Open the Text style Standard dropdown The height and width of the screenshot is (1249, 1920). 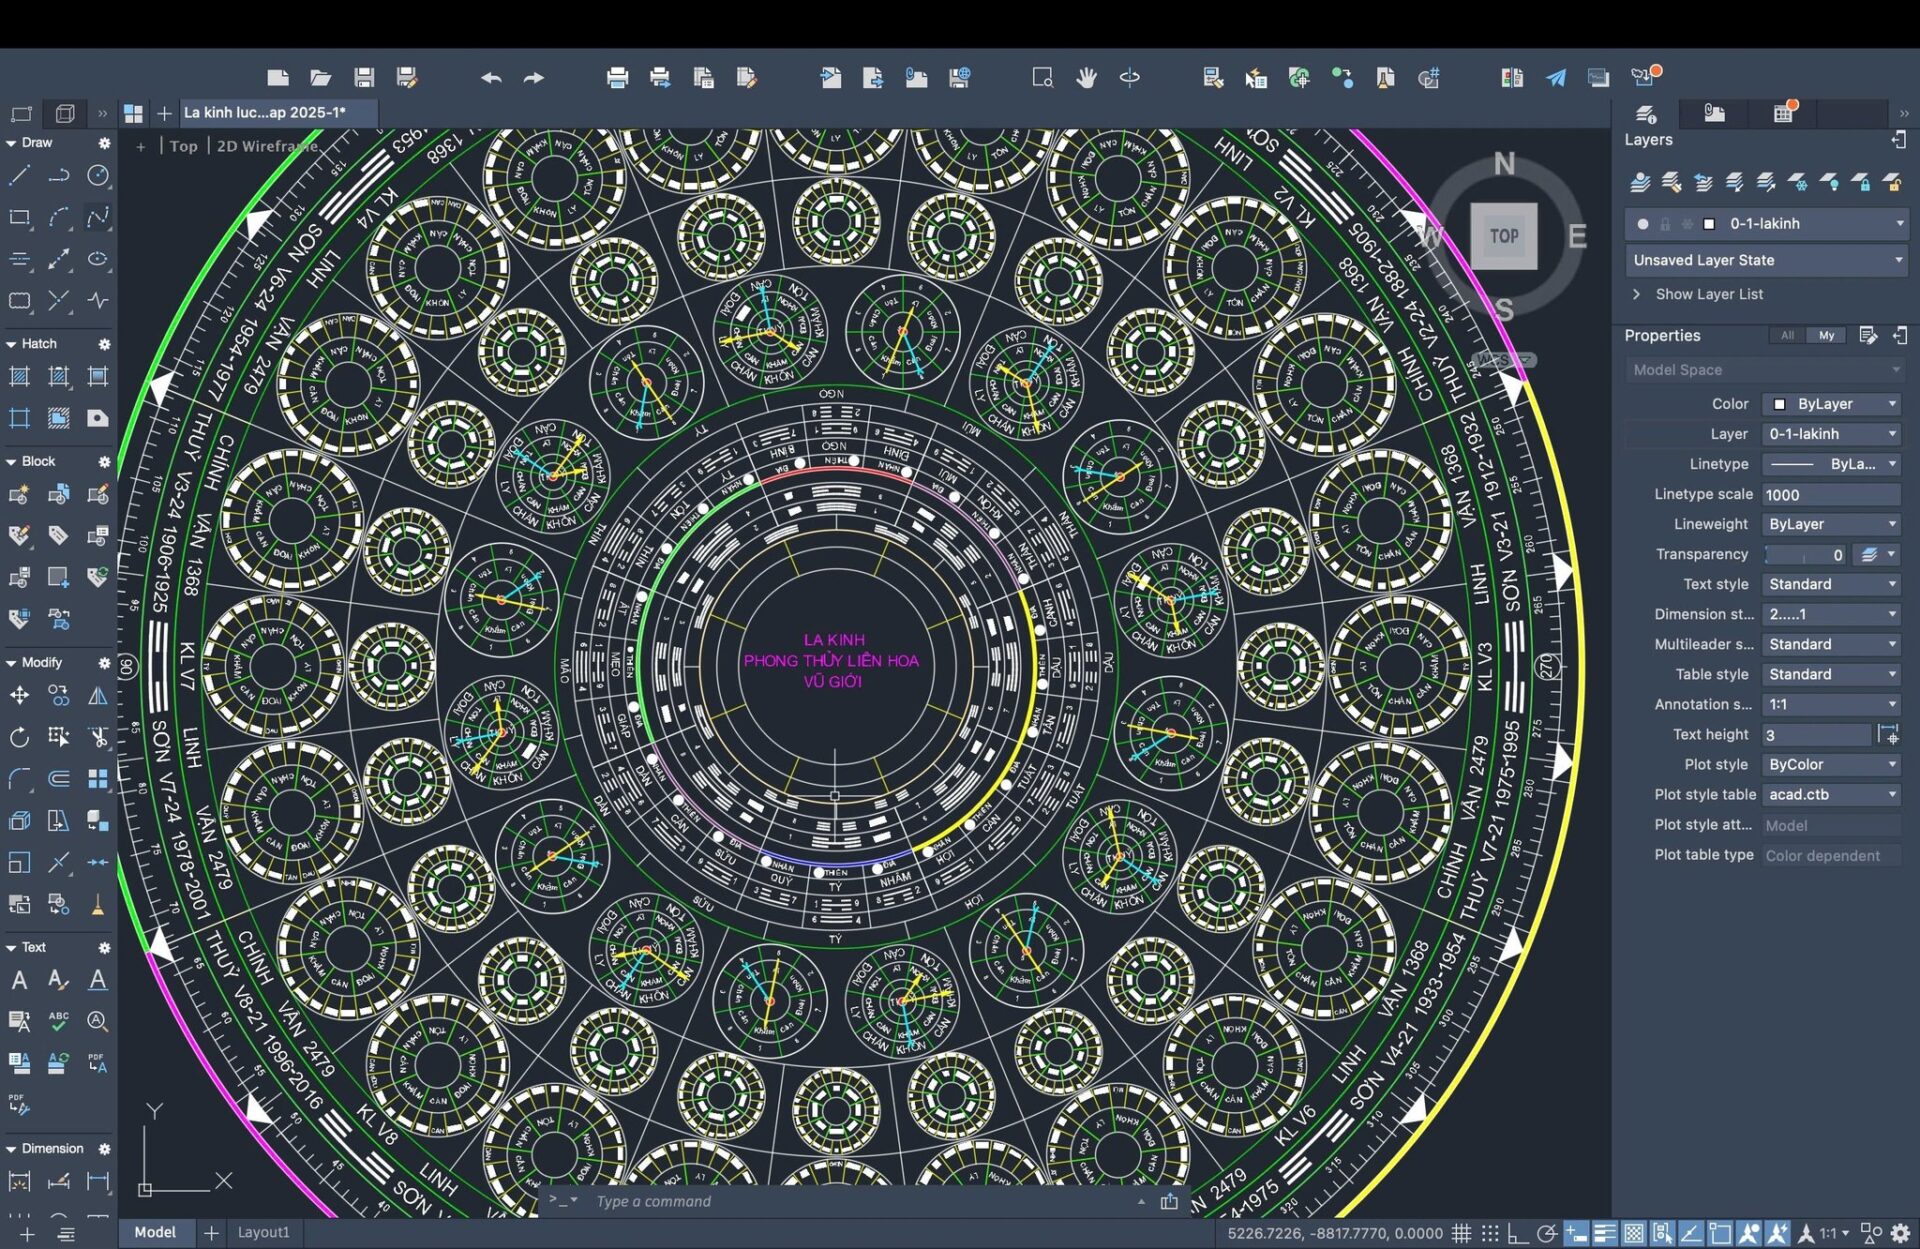click(1830, 584)
